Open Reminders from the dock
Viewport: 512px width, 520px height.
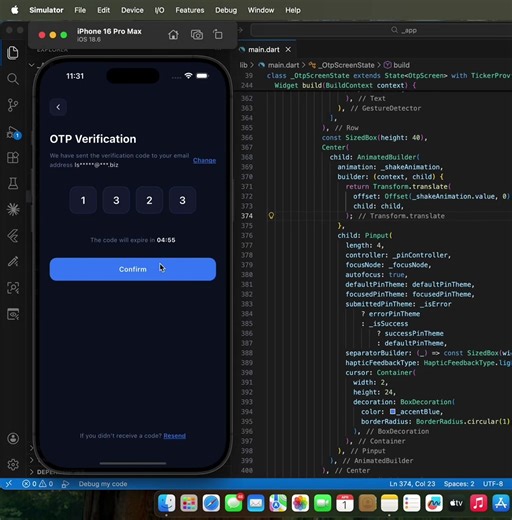[412, 503]
